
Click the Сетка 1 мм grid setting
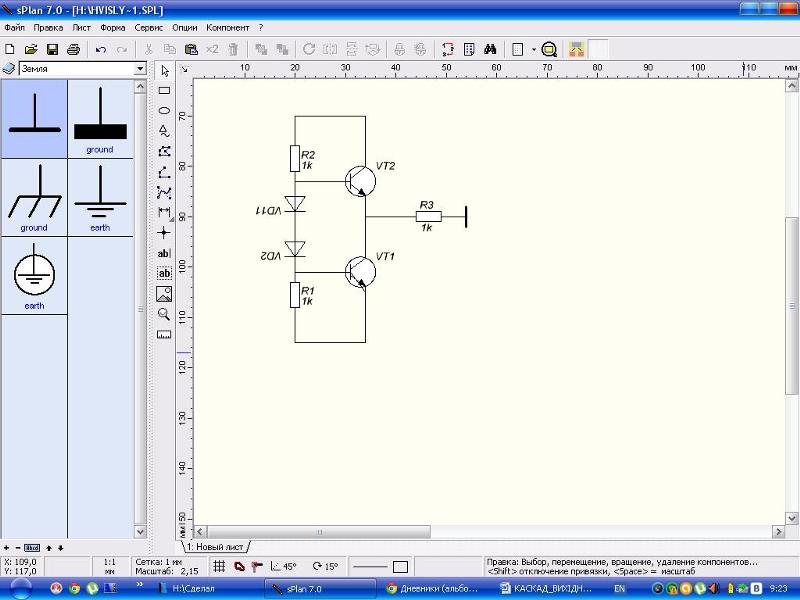pos(158,562)
